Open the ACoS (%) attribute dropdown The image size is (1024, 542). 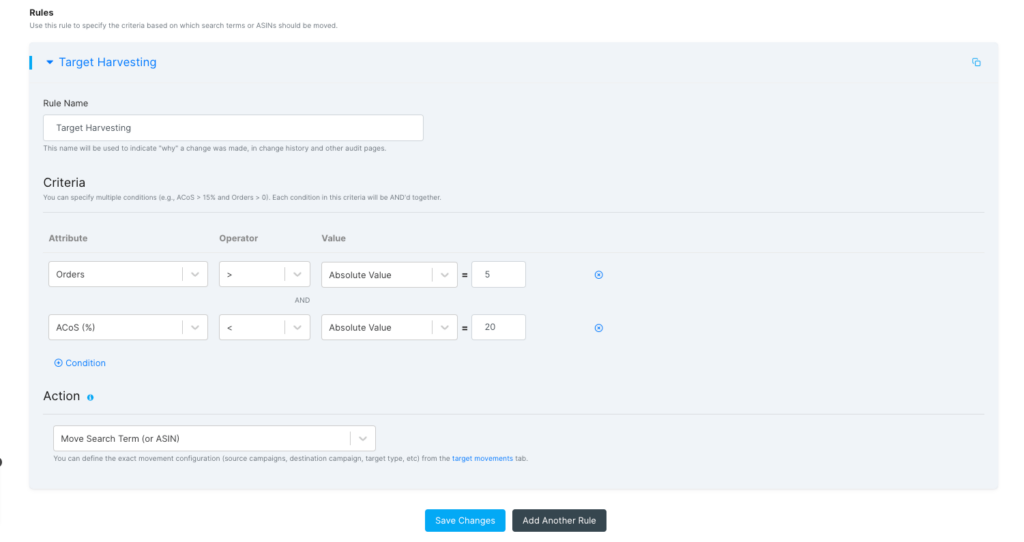click(128, 327)
